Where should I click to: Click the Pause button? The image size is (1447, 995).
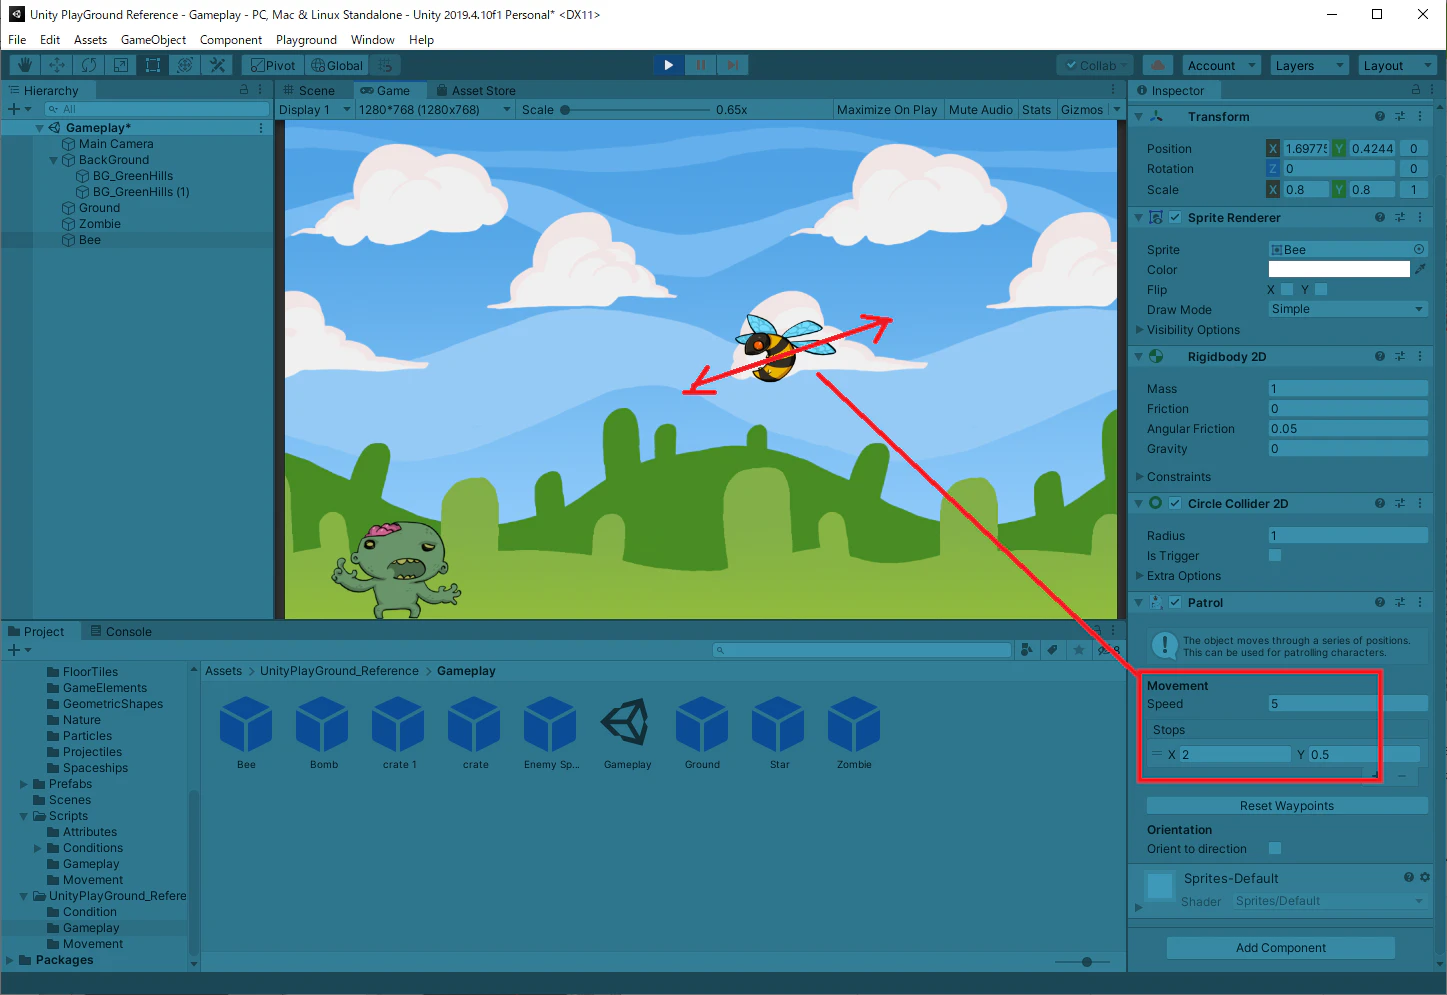701,65
